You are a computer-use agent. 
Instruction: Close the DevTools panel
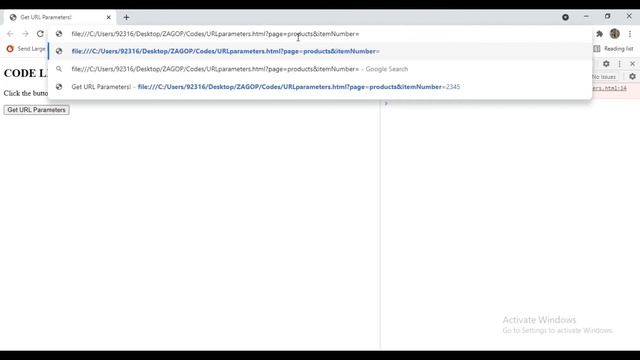tap(632, 64)
